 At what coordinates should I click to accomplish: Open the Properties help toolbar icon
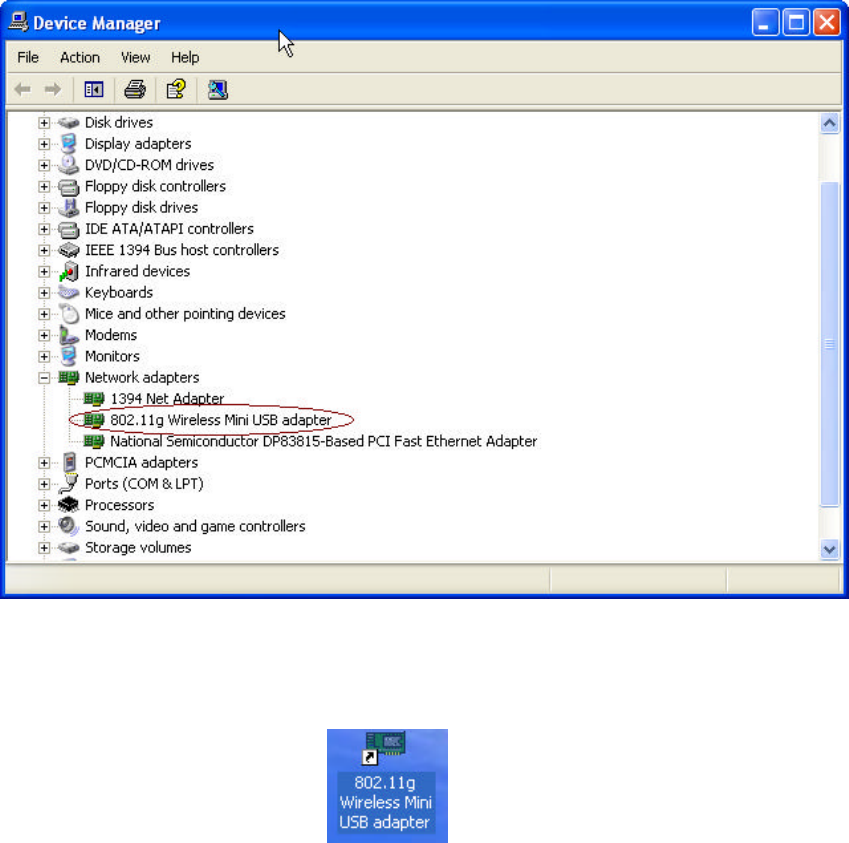tap(176, 89)
